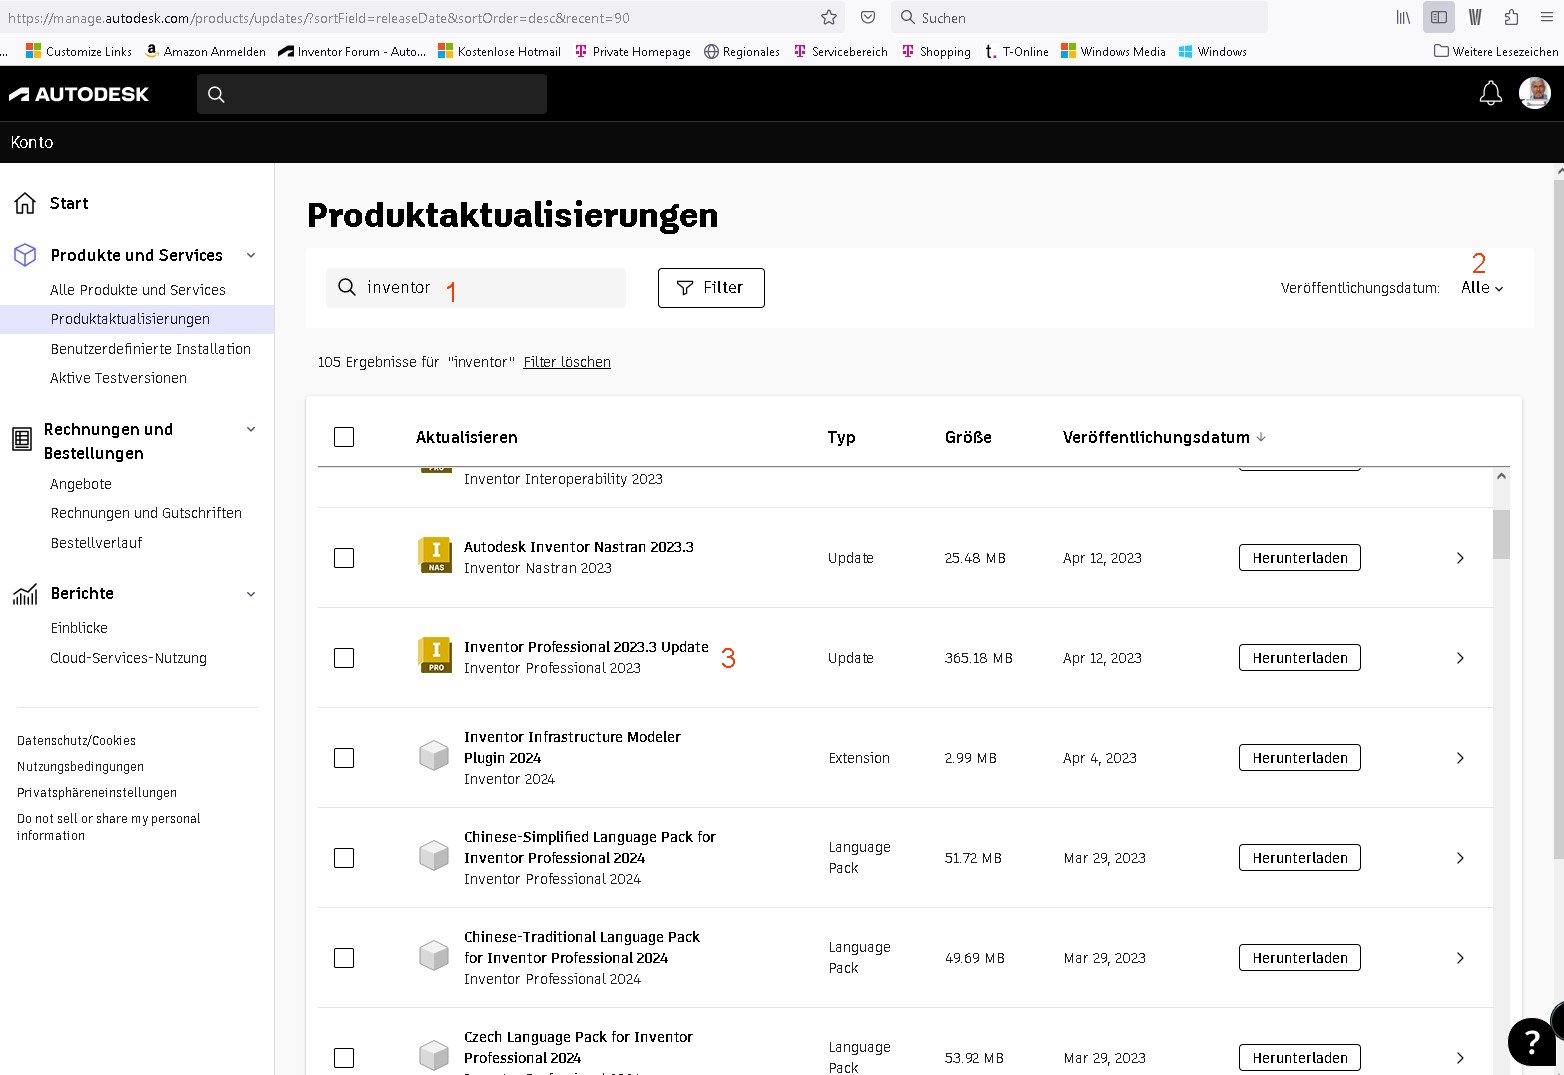Click the W extension icon in the browser toolbar
This screenshot has height=1075, width=1564.
coord(1475,17)
